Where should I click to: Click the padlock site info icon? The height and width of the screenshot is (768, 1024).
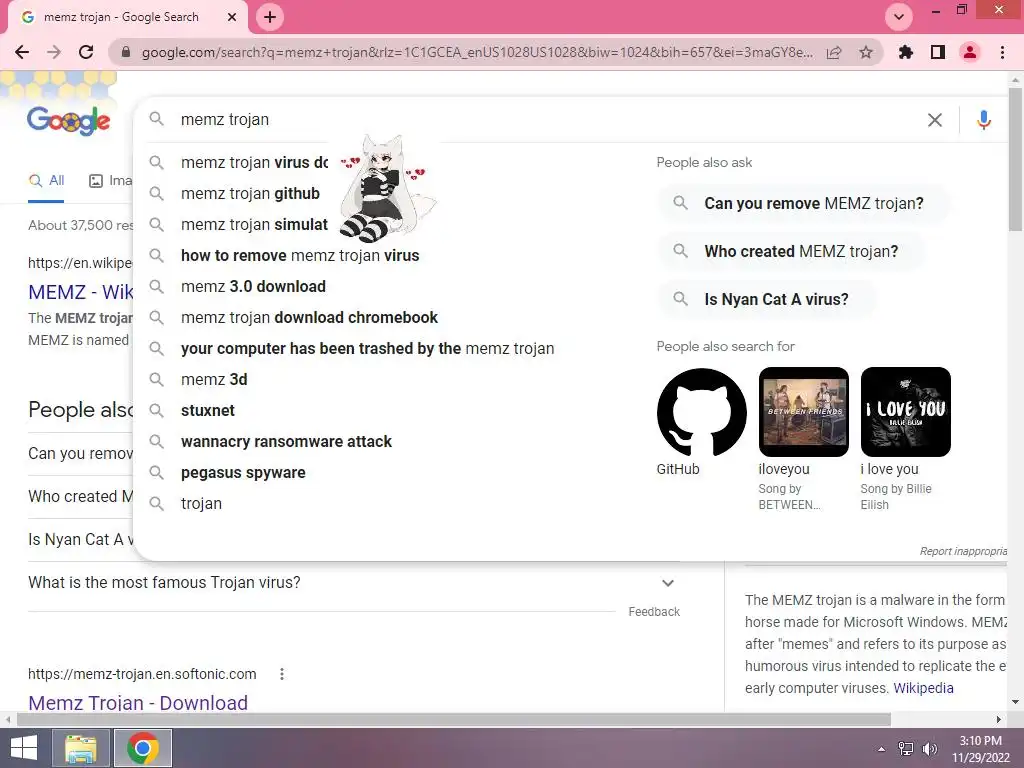point(126,52)
